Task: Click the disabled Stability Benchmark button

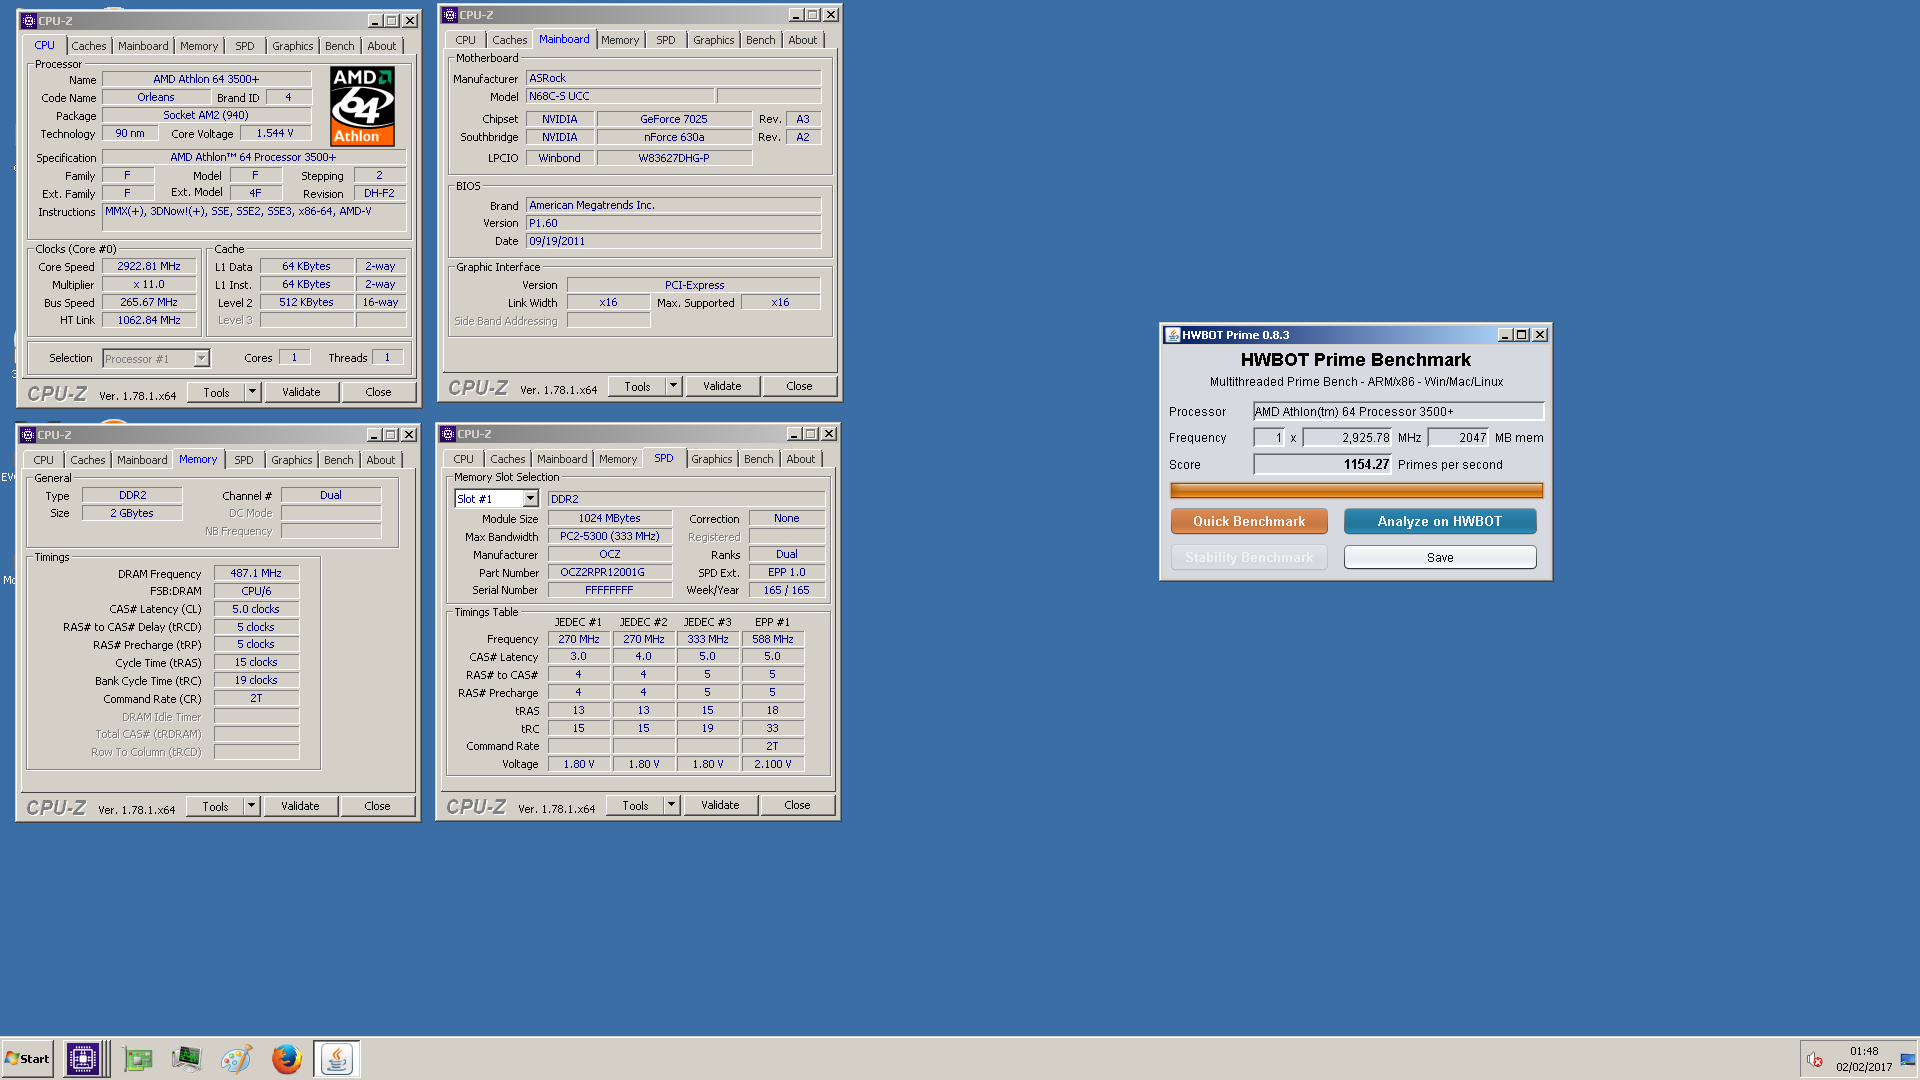Action: (1249, 557)
